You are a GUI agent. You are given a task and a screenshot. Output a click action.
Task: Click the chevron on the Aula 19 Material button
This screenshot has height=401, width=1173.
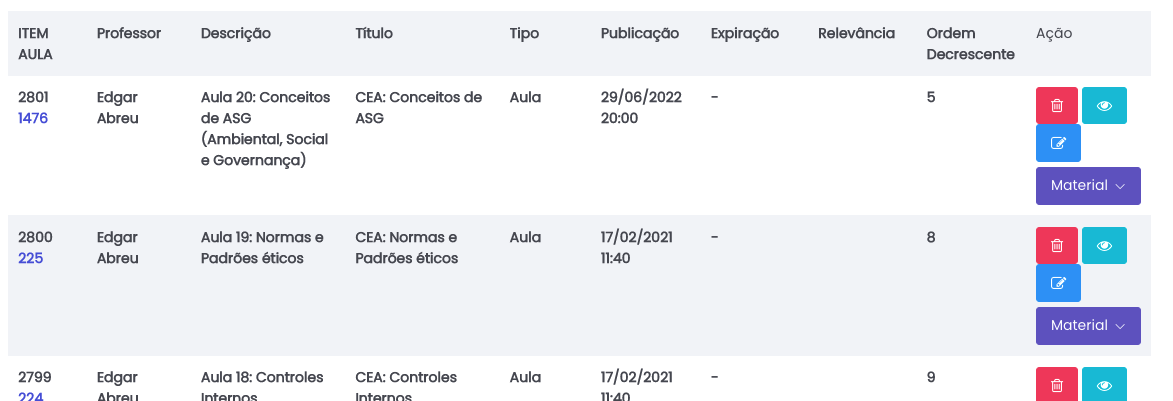(1120, 326)
